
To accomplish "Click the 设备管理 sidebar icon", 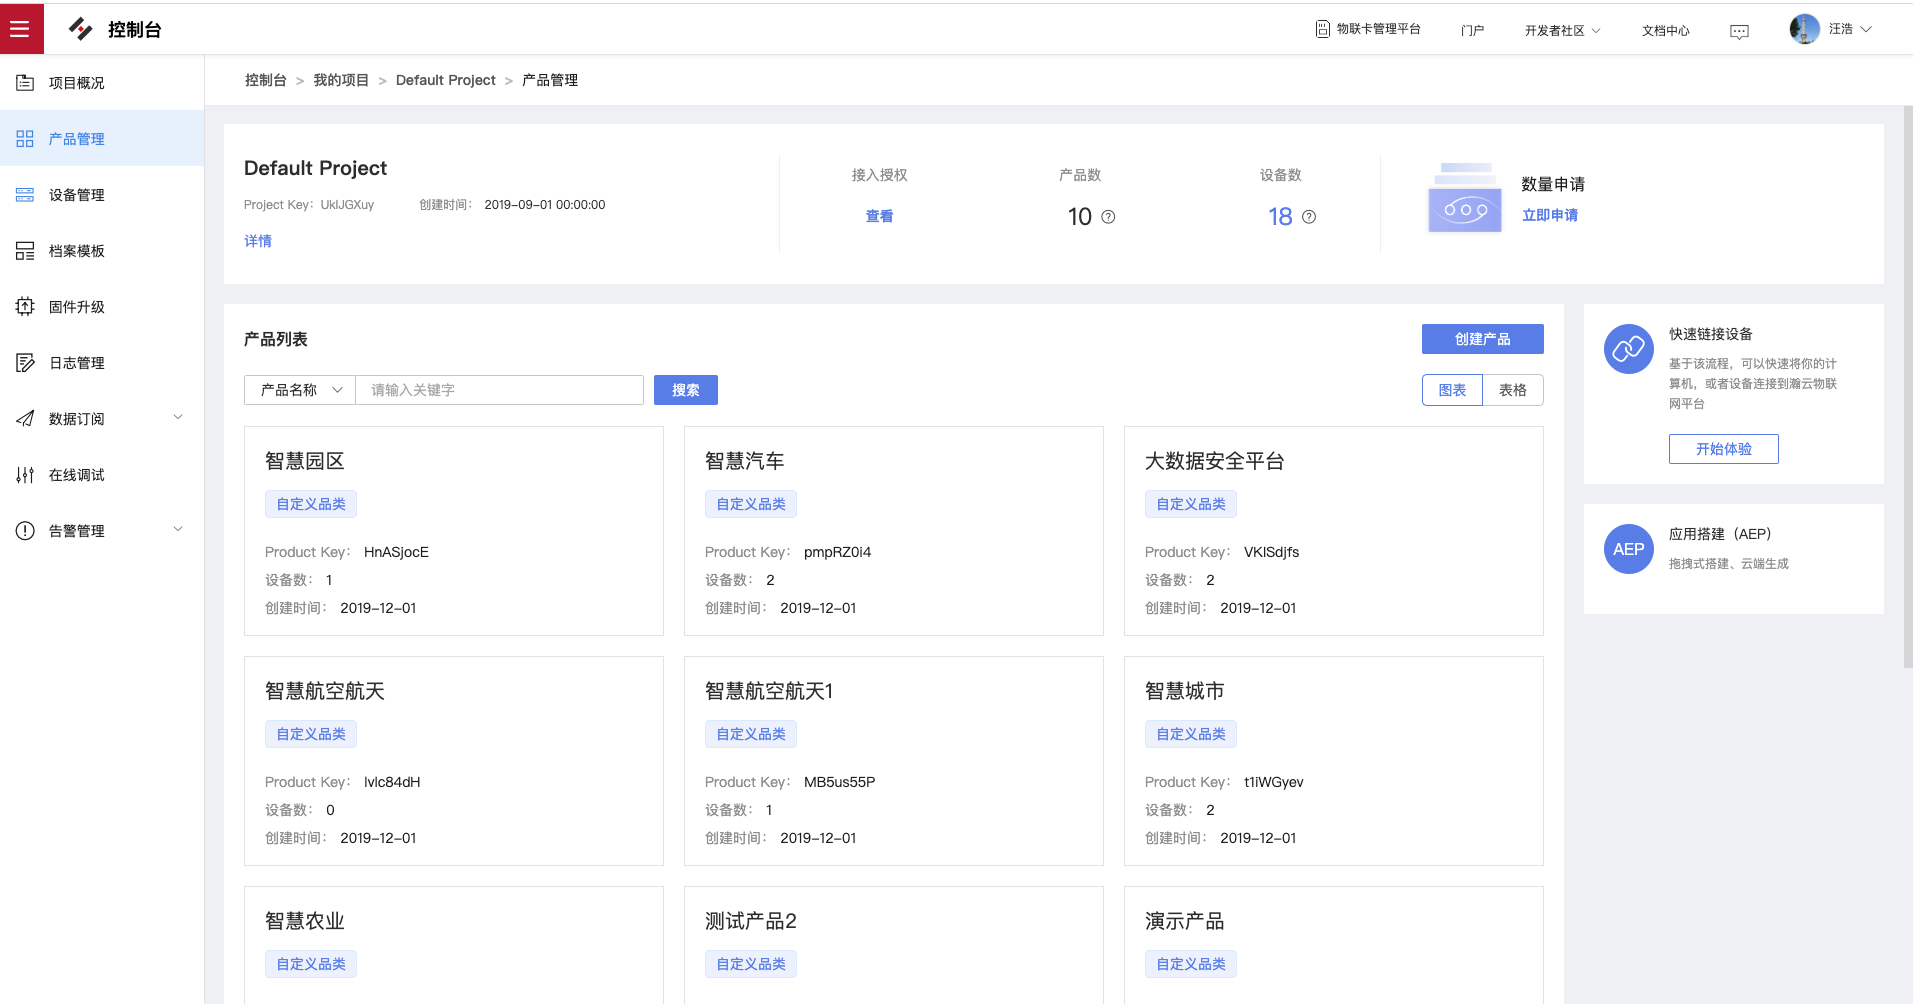I will [x=25, y=195].
